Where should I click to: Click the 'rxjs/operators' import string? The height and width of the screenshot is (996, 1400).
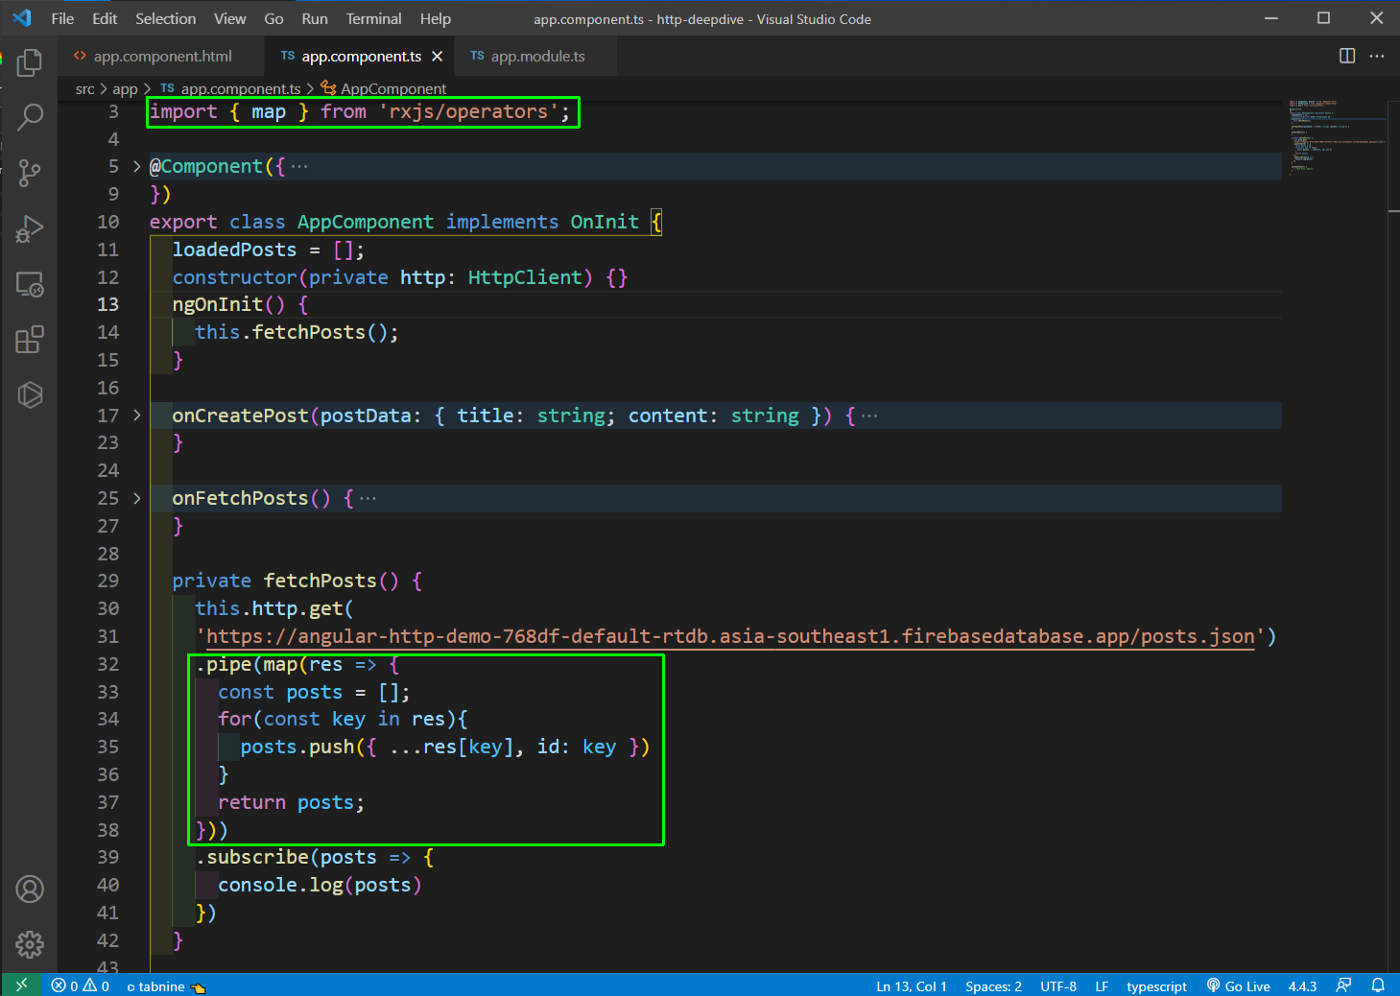(x=468, y=112)
